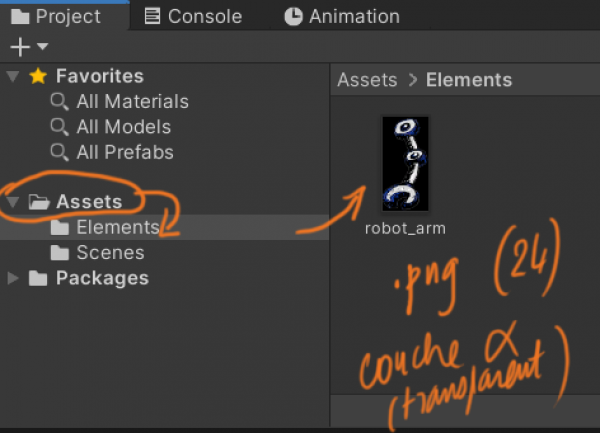The width and height of the screenshot is (600, 433).
Task: Click the Assets open folder icon
Action: click(x=39, y=202)
